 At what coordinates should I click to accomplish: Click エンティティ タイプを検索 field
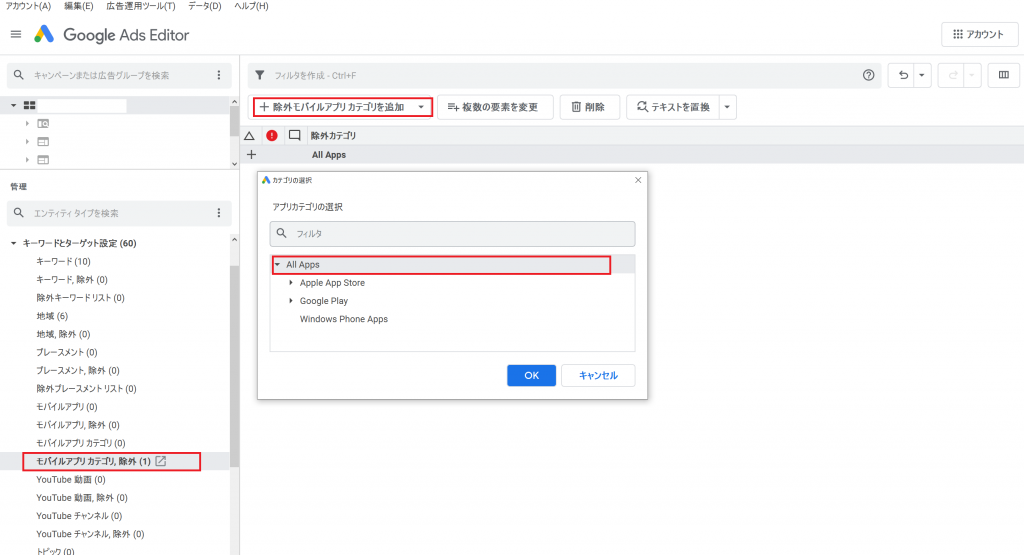120,213
